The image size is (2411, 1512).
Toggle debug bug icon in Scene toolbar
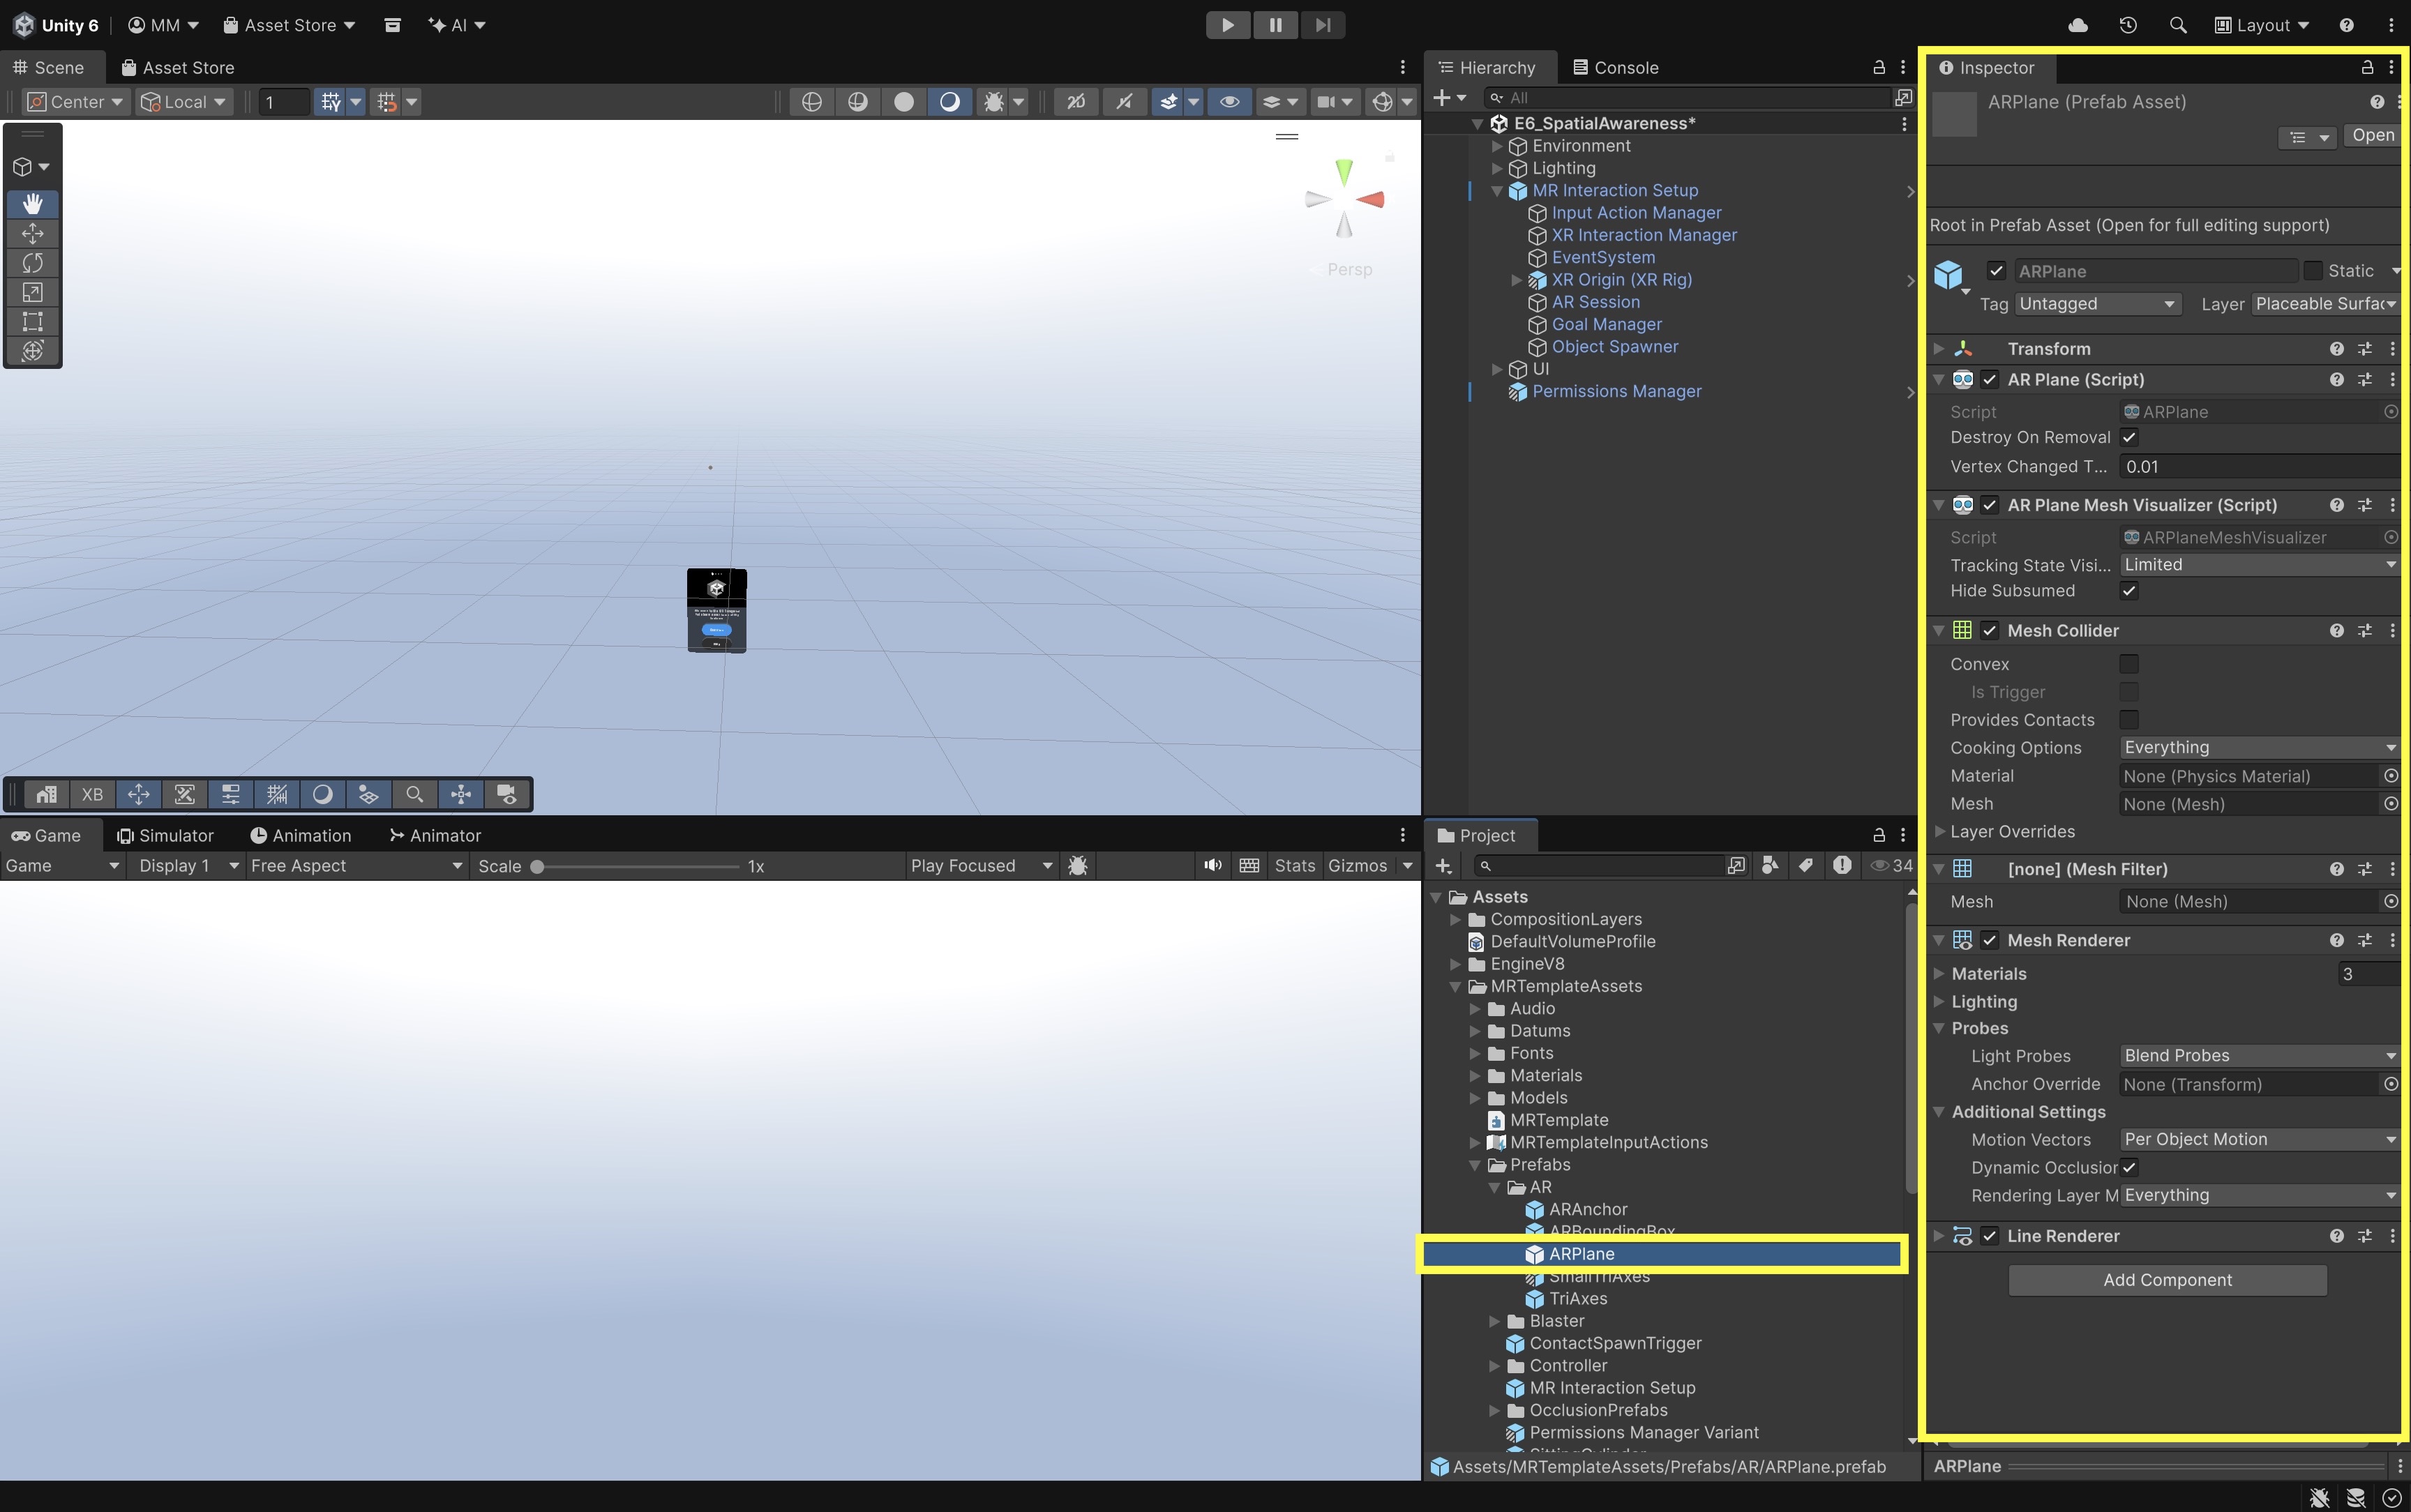click(x=993, y=101)
